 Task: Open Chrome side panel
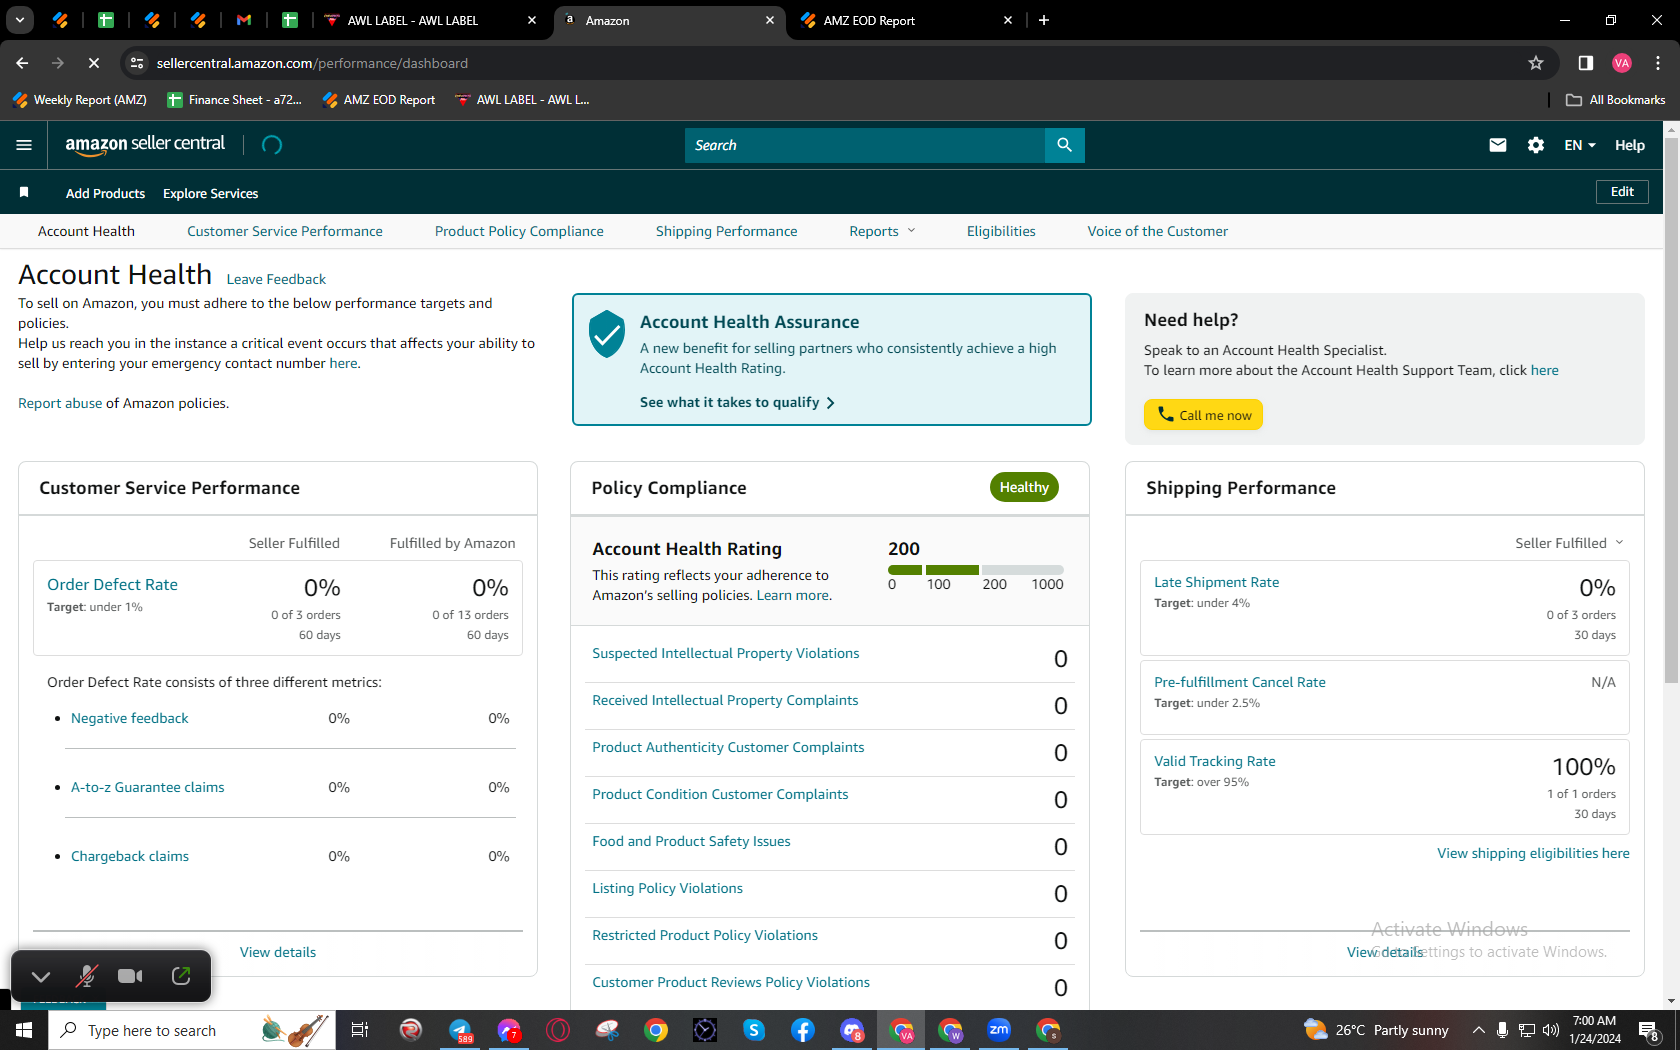[1585, 63]
